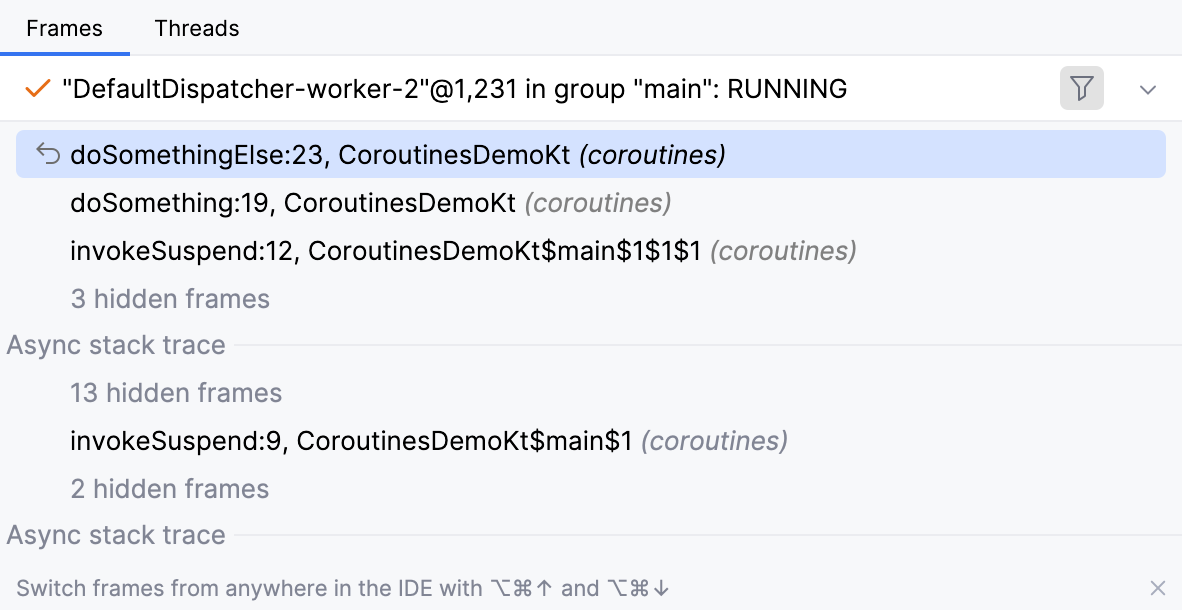Click the switch frames shortcut hint text

[x=340, y=588]
